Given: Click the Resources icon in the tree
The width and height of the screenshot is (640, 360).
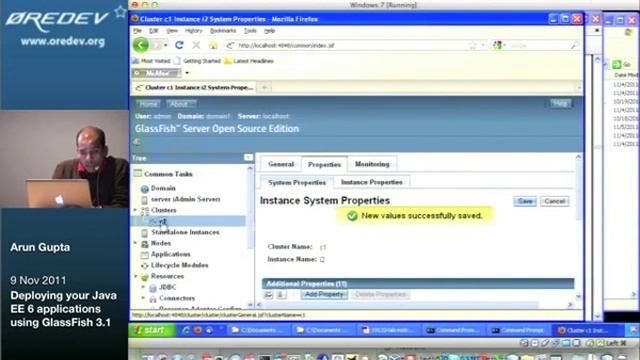Looking at the screenshot, I should click(144, 277).
